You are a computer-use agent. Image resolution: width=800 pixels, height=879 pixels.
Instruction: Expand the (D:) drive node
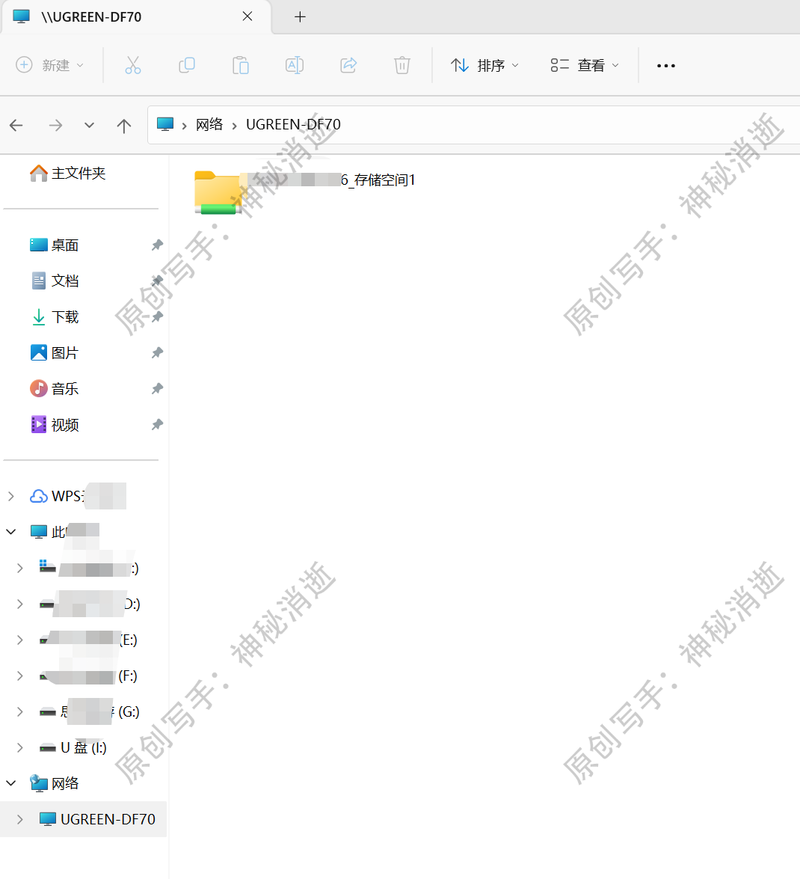20,604
